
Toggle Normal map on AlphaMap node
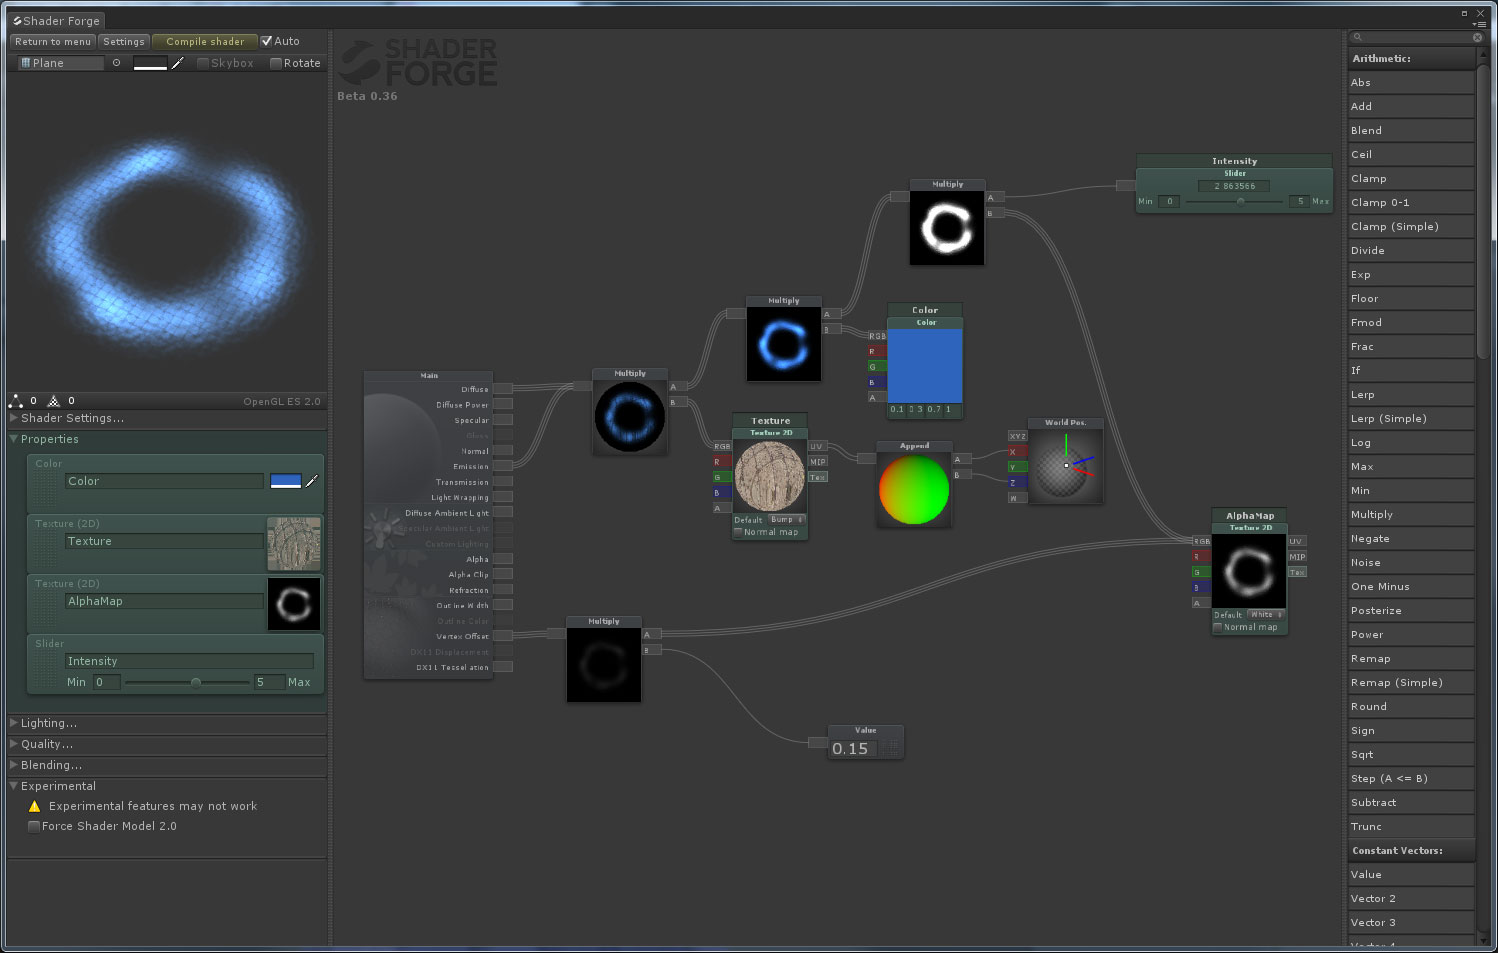tap(1218, 627)
